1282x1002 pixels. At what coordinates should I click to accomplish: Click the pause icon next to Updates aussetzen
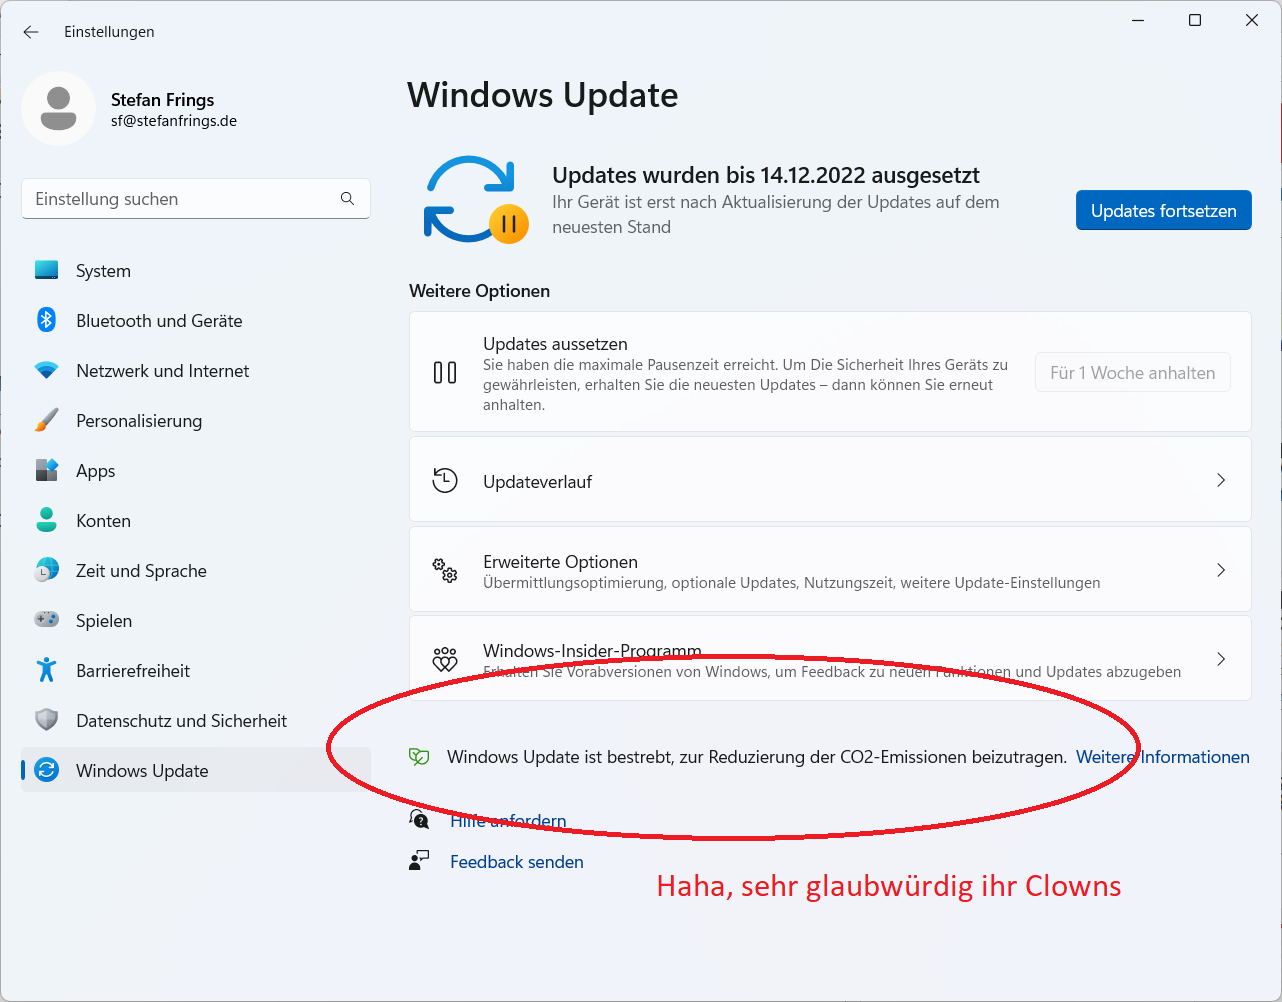445,373
